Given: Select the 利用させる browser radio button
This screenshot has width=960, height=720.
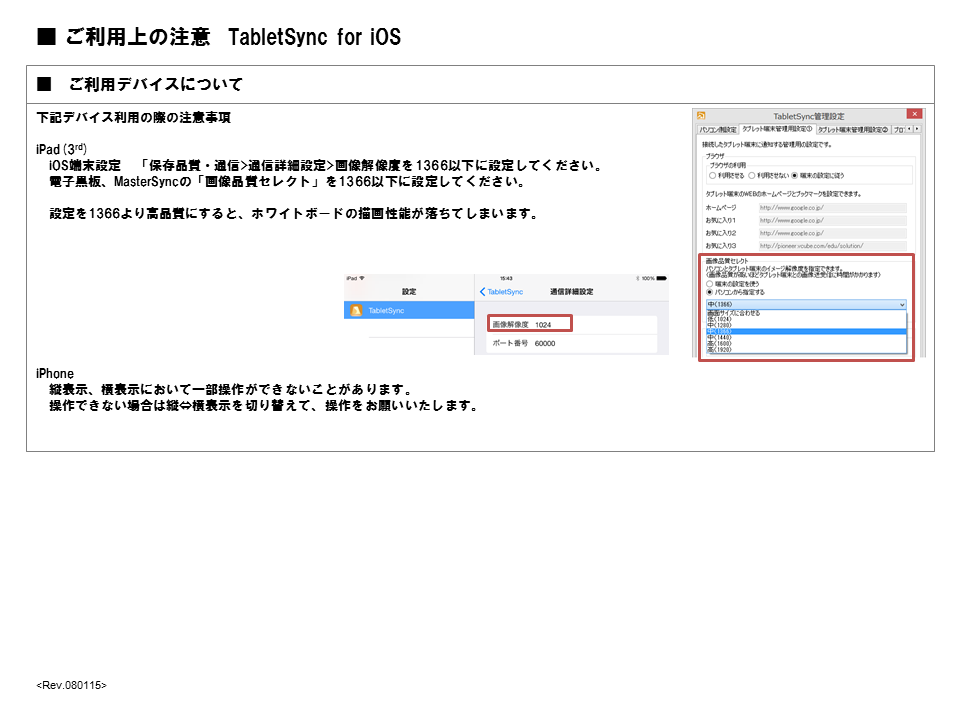Looking at the screenshot, I should [713, 174].
